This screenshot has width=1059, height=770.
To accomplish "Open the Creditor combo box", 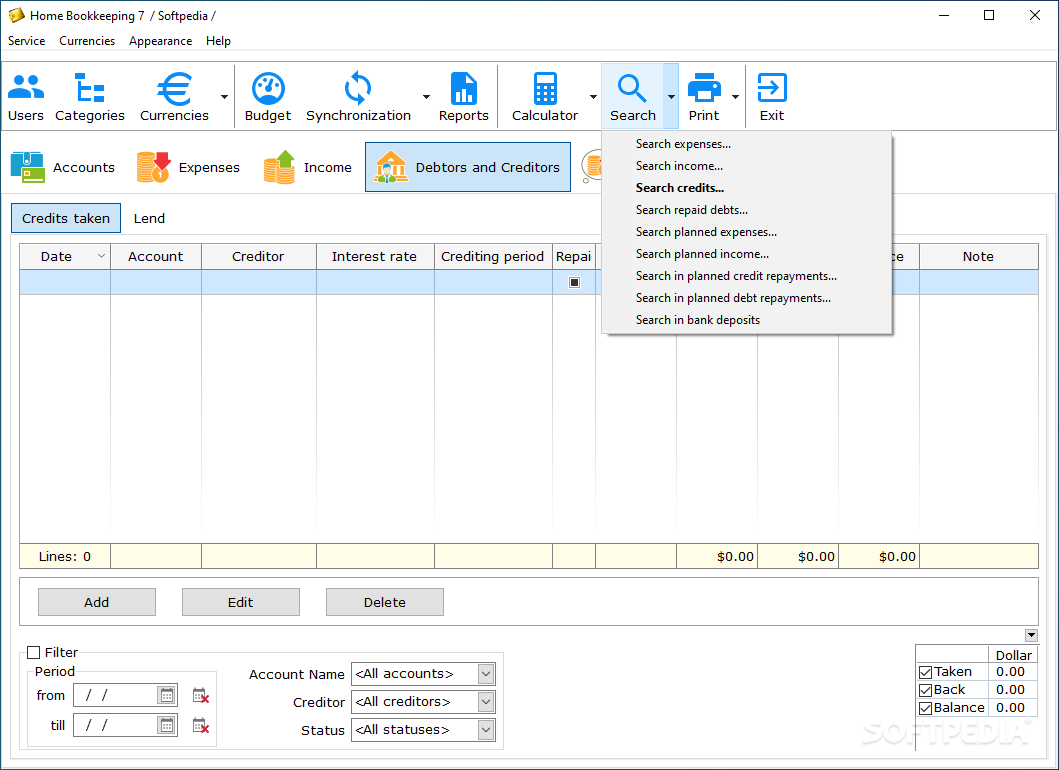I will (423, 702).
